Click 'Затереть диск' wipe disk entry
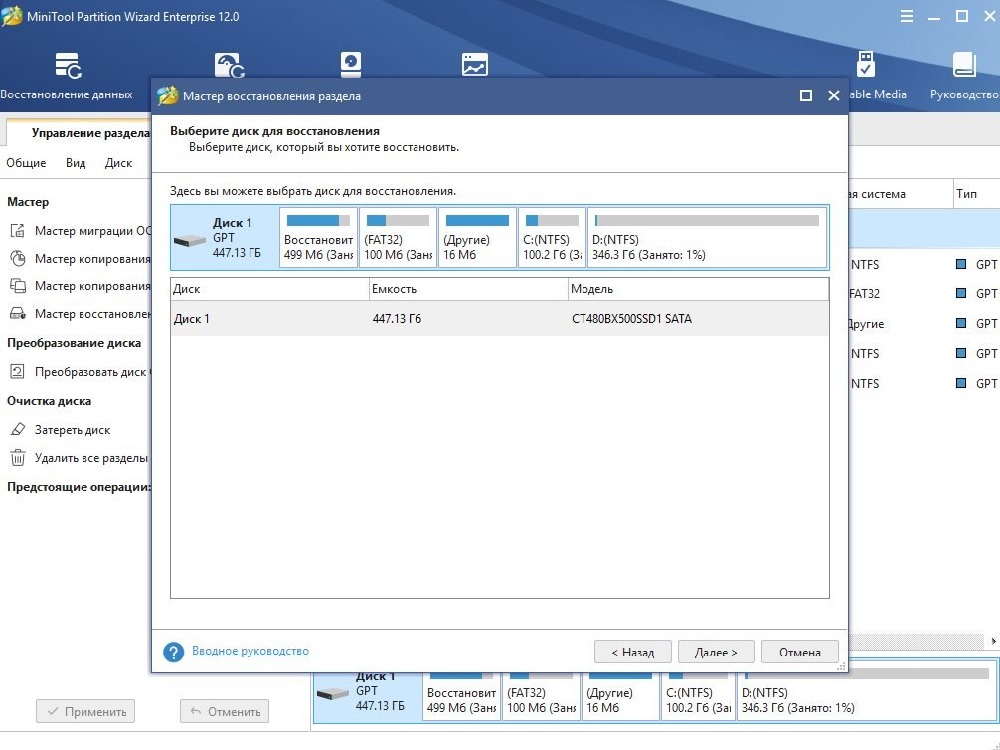 (x=72, y=430)
